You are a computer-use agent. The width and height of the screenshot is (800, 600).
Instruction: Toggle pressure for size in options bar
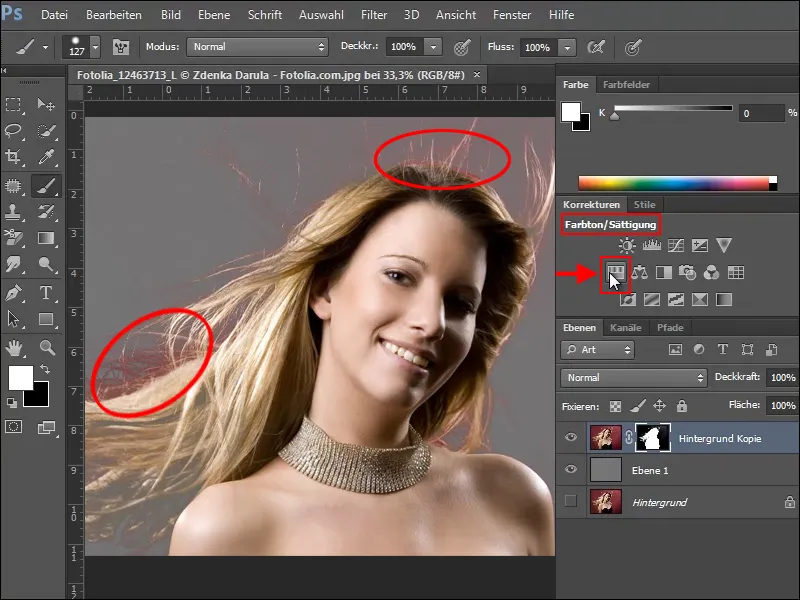[633, 47]
